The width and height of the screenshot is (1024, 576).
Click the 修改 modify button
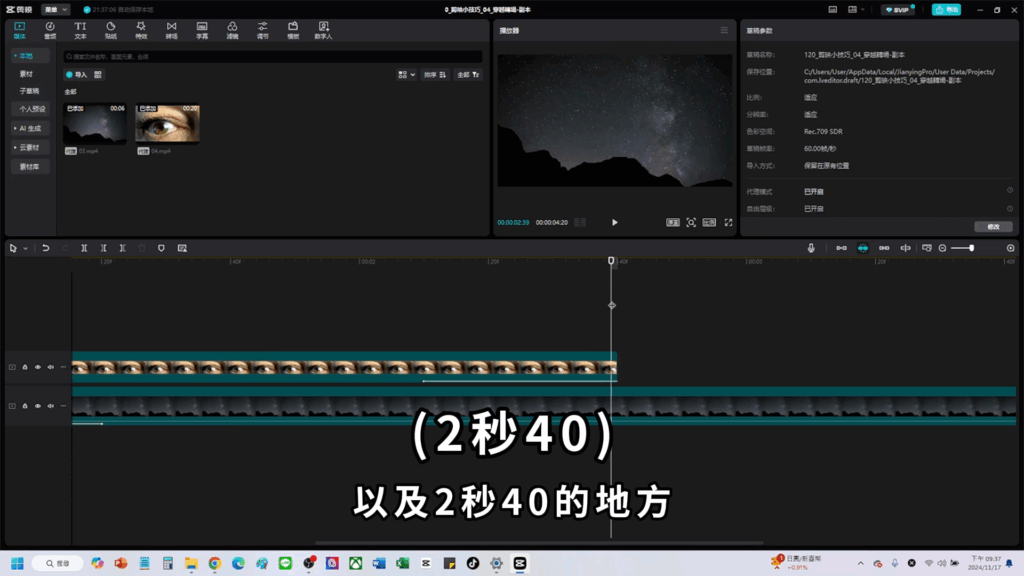(993, 227)
